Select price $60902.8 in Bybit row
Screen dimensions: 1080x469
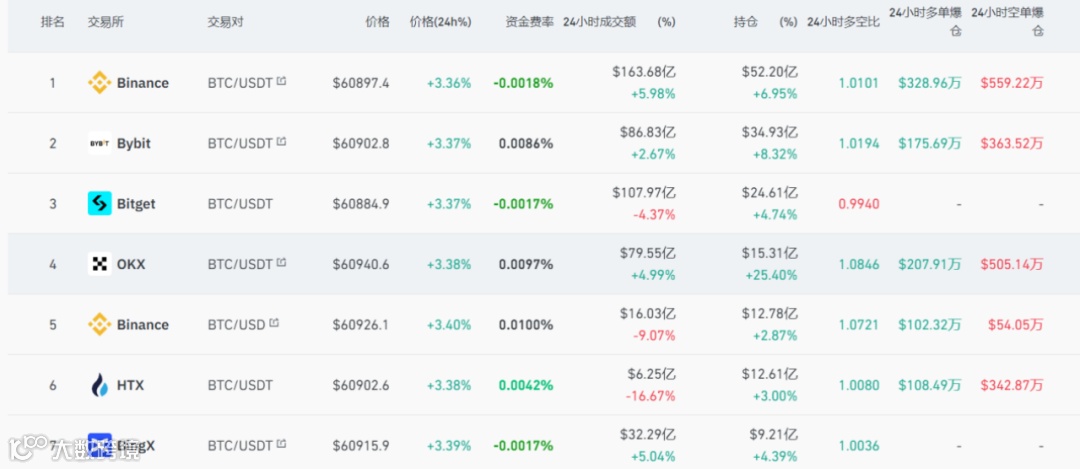pos(361,143)
